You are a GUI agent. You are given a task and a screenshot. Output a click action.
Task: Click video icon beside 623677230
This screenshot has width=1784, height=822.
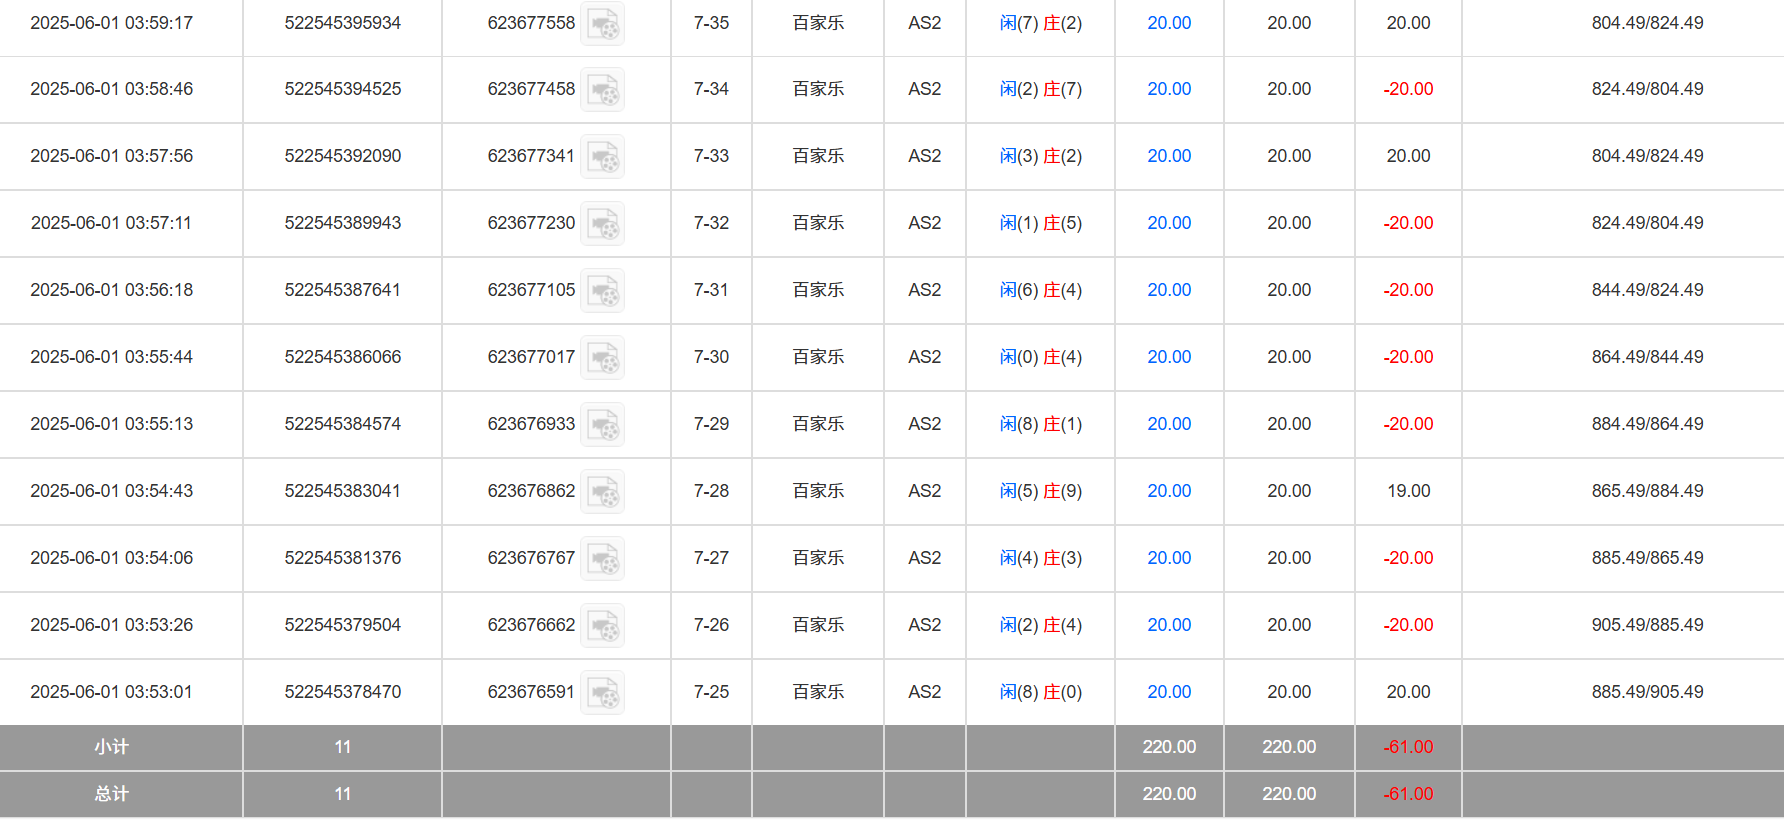[603, 224]
